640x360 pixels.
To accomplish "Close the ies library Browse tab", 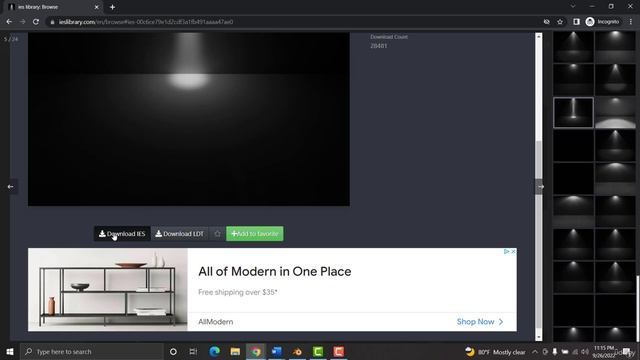I will (97, 7).
